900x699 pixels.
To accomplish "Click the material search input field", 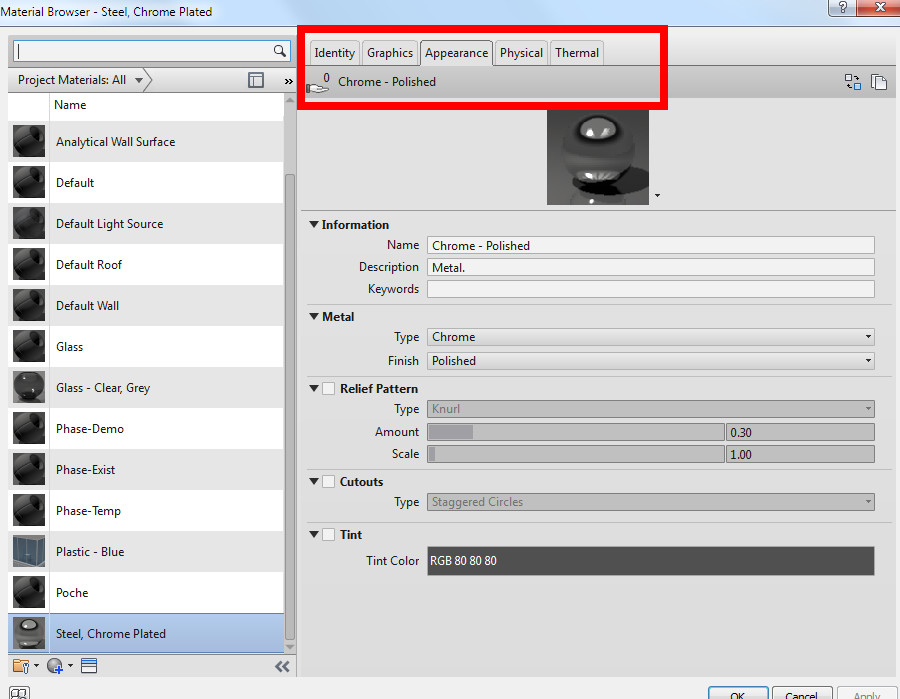I will coord(143,51).
